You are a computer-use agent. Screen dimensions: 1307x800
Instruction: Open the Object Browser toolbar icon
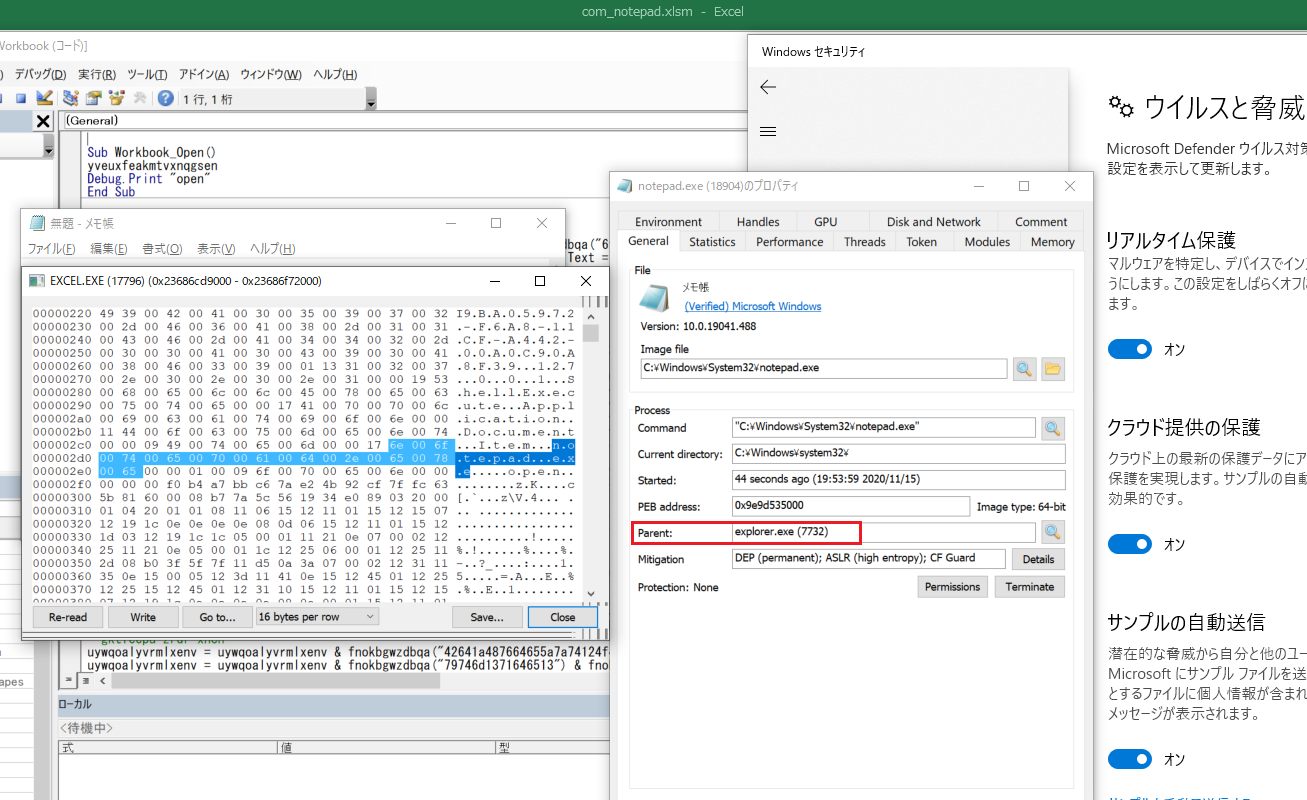(116, 98)
